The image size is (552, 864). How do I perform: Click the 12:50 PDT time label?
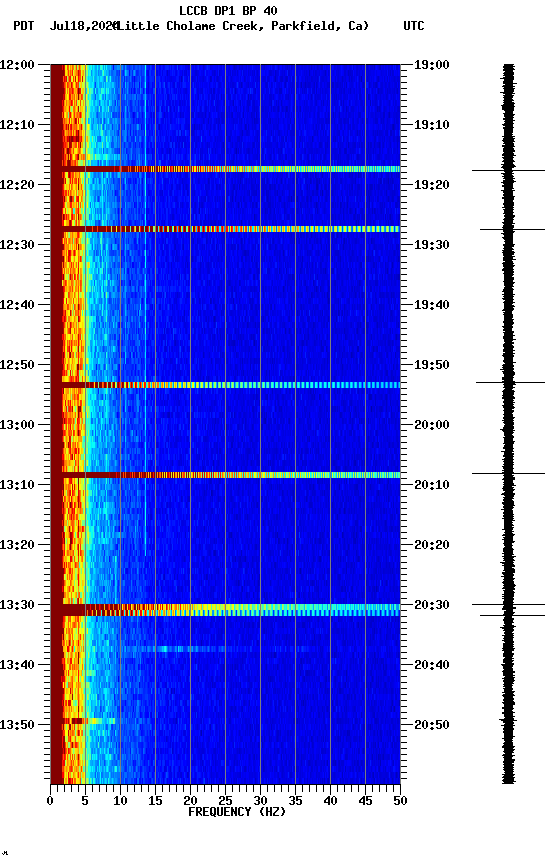point(17,365)
